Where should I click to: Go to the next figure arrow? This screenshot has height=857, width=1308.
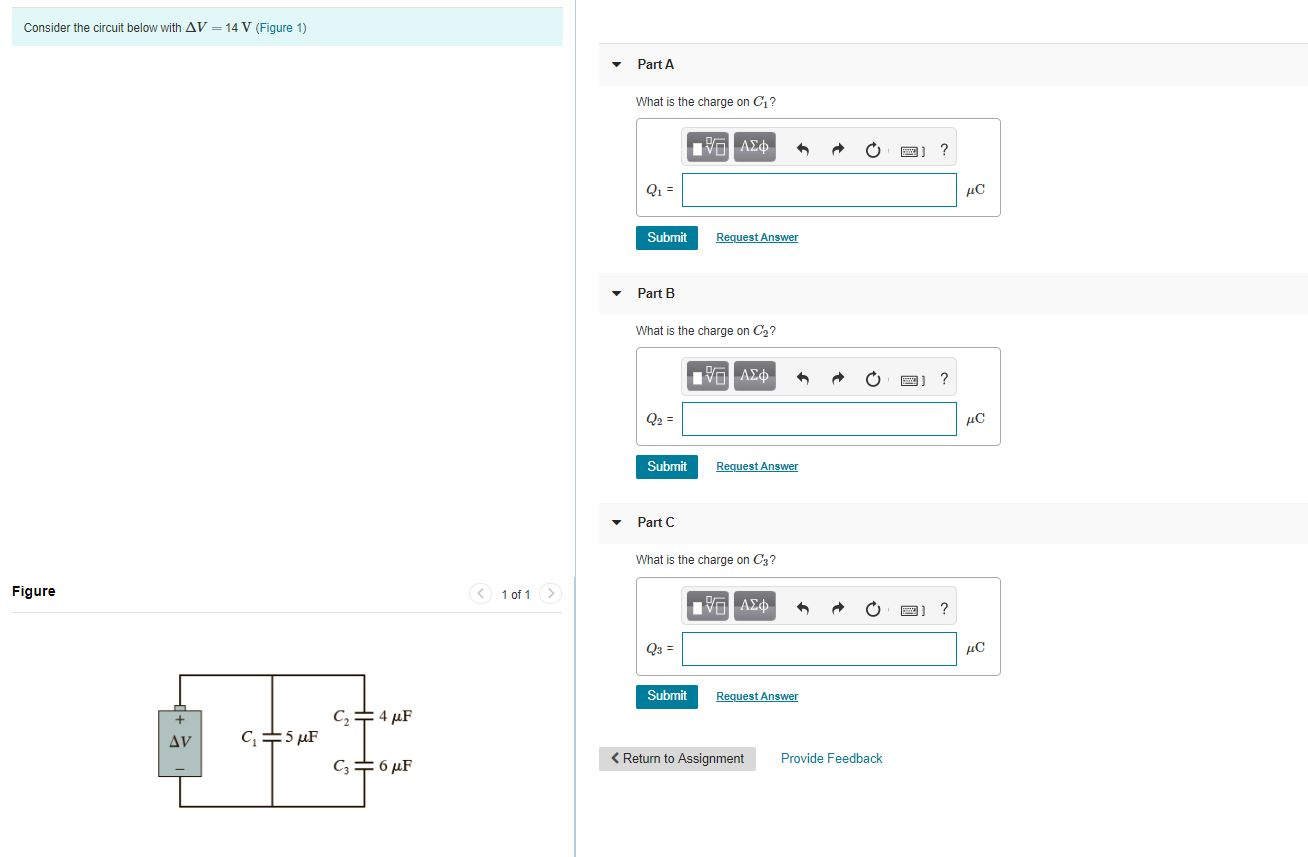click(x=551, y=594)
